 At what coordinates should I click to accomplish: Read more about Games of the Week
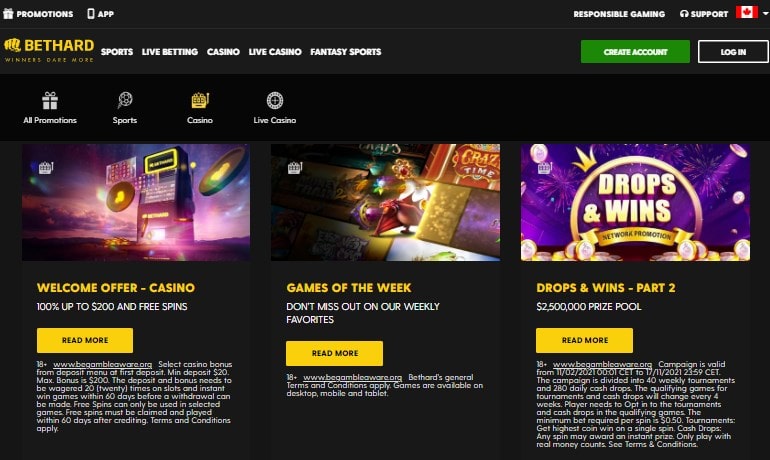[334, 353]
